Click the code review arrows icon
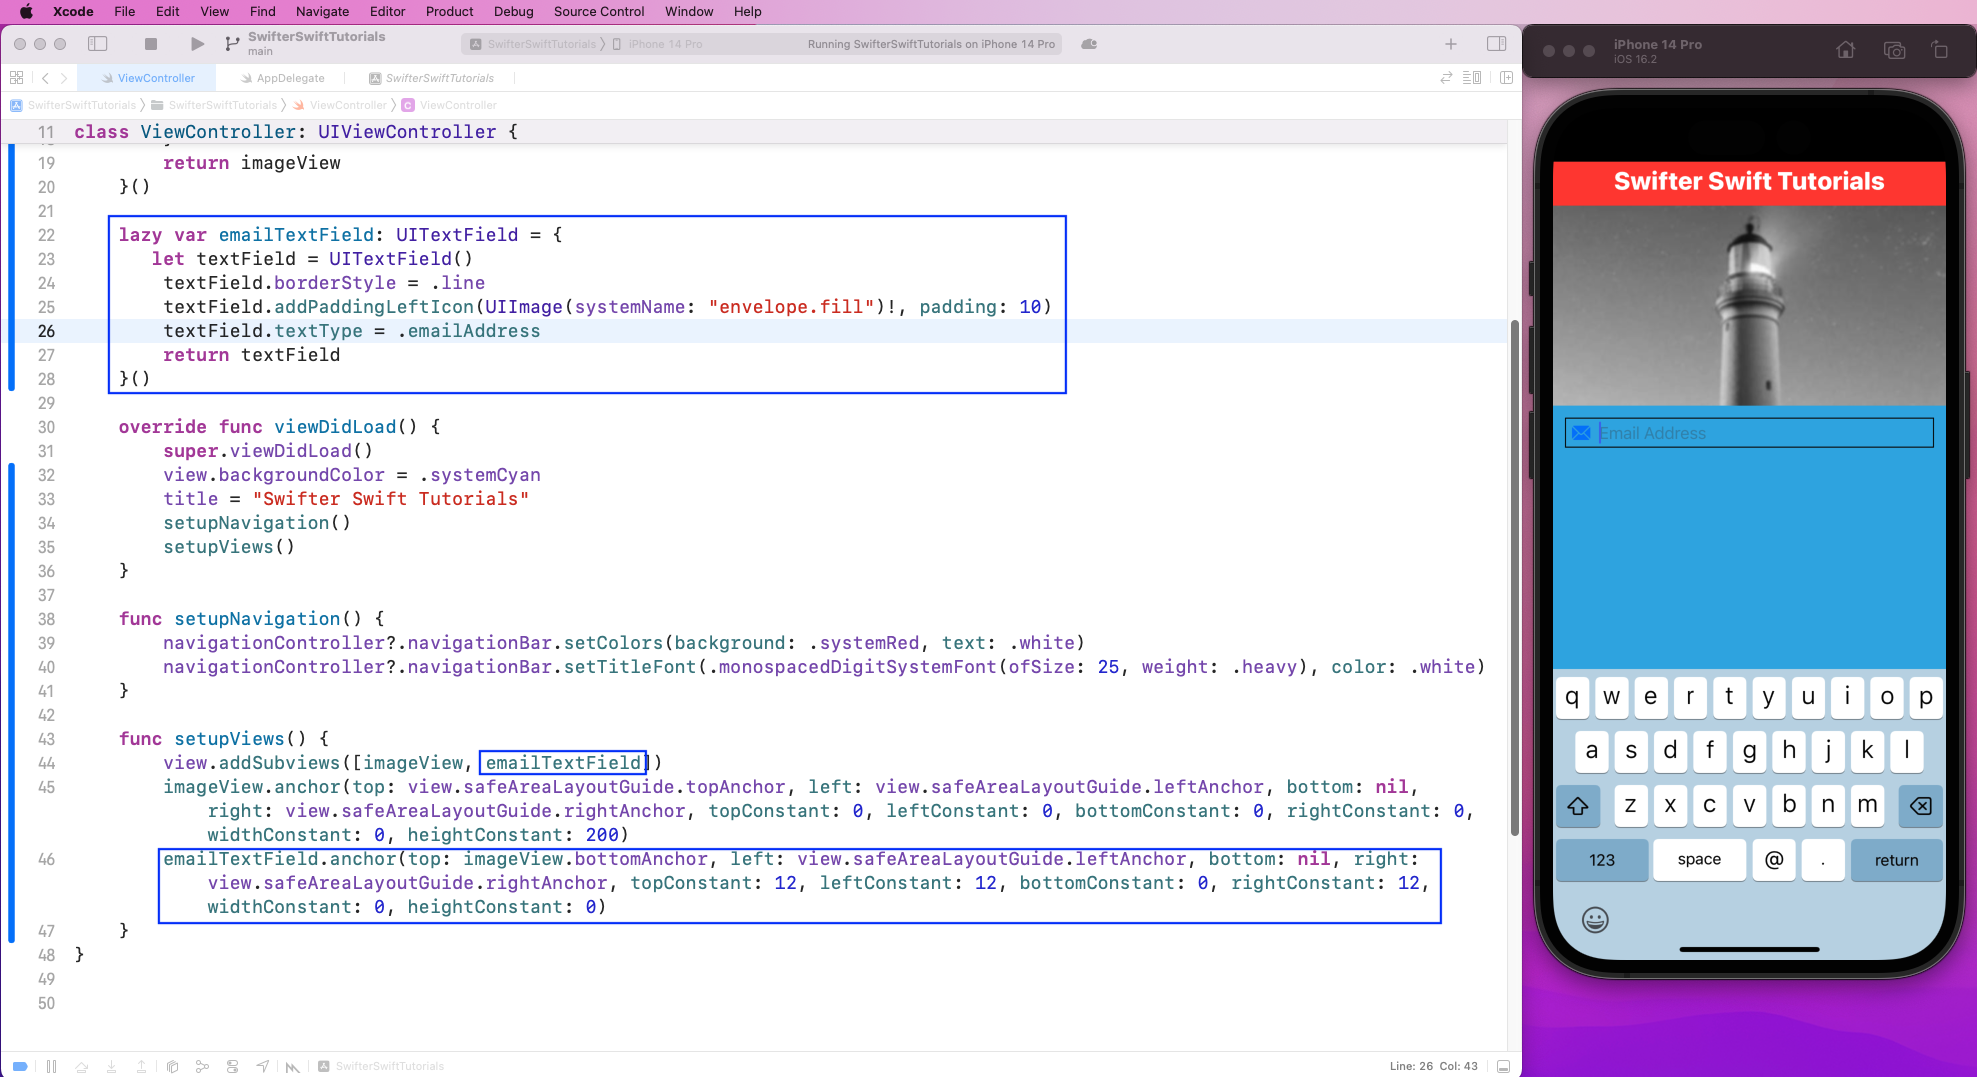This screenshot has width=1977, height=1077. click(1446, 78)
